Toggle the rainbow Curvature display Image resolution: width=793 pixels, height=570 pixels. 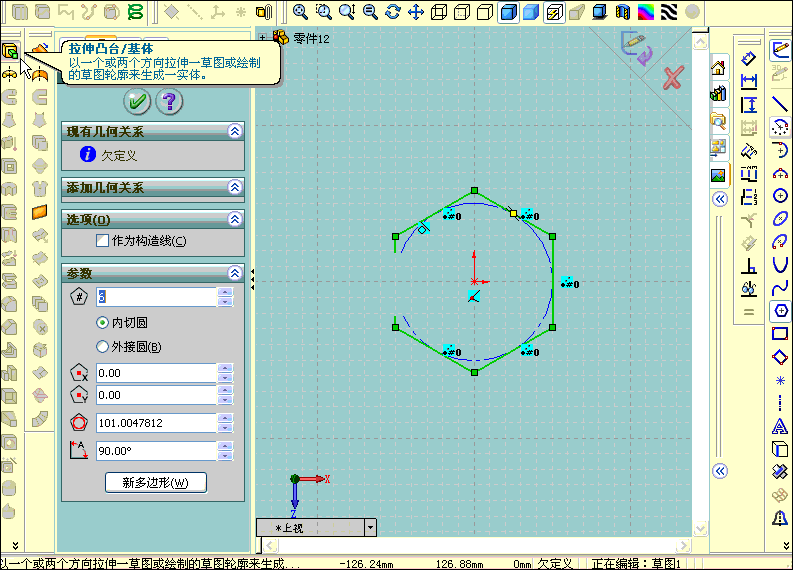pos(646,12)
